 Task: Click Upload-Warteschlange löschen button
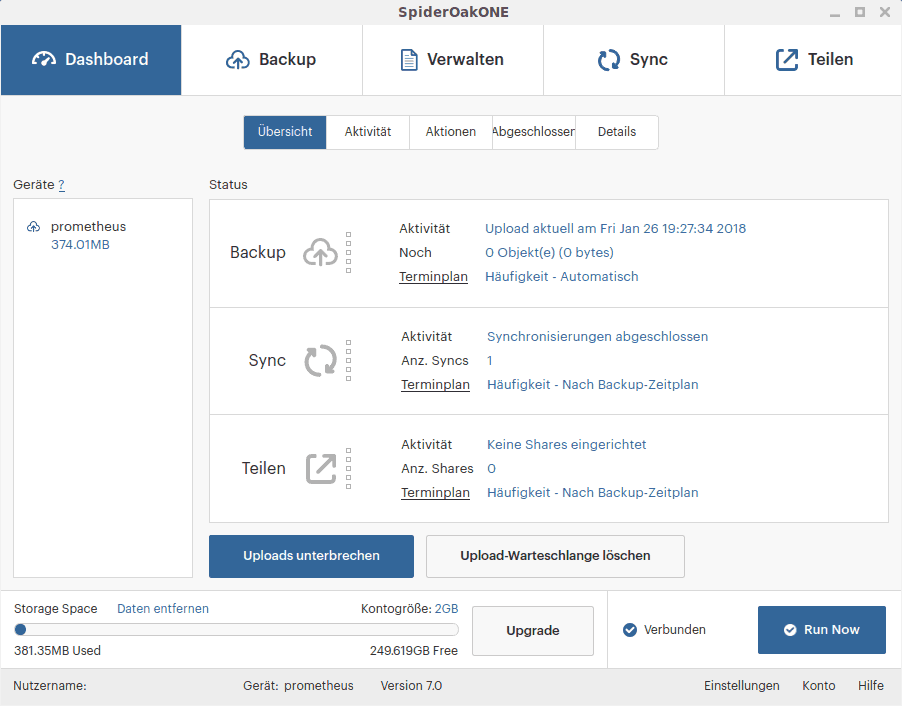[555, 556]
